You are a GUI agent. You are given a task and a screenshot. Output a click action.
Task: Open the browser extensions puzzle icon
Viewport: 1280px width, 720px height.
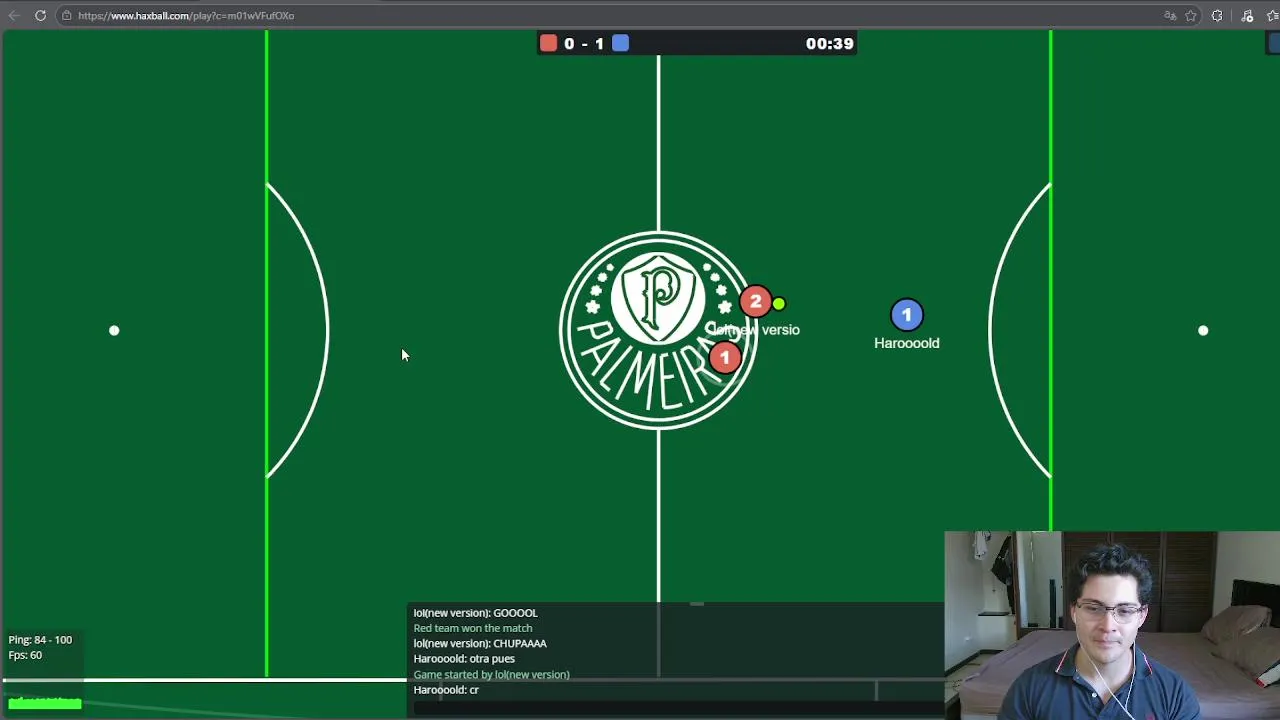[1217, 16]
